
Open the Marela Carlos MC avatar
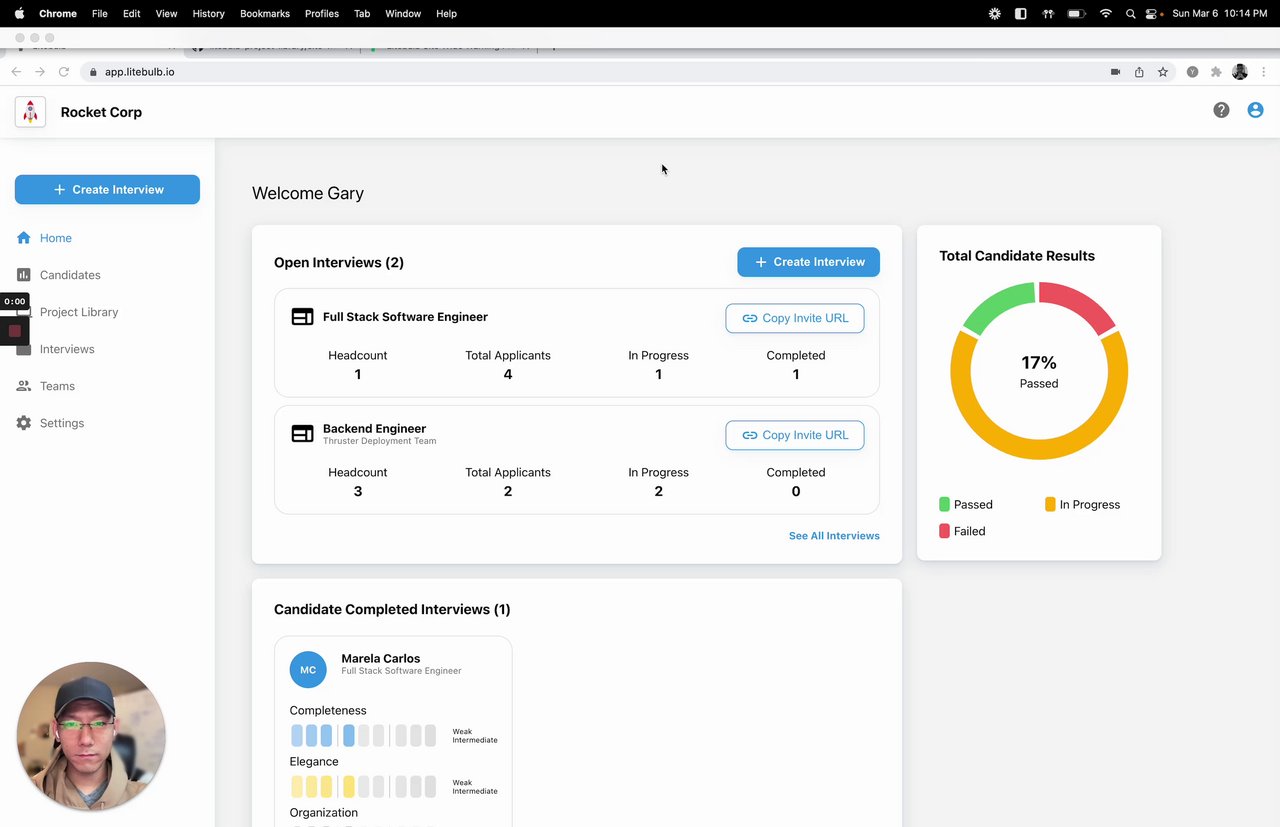point(308,670)
